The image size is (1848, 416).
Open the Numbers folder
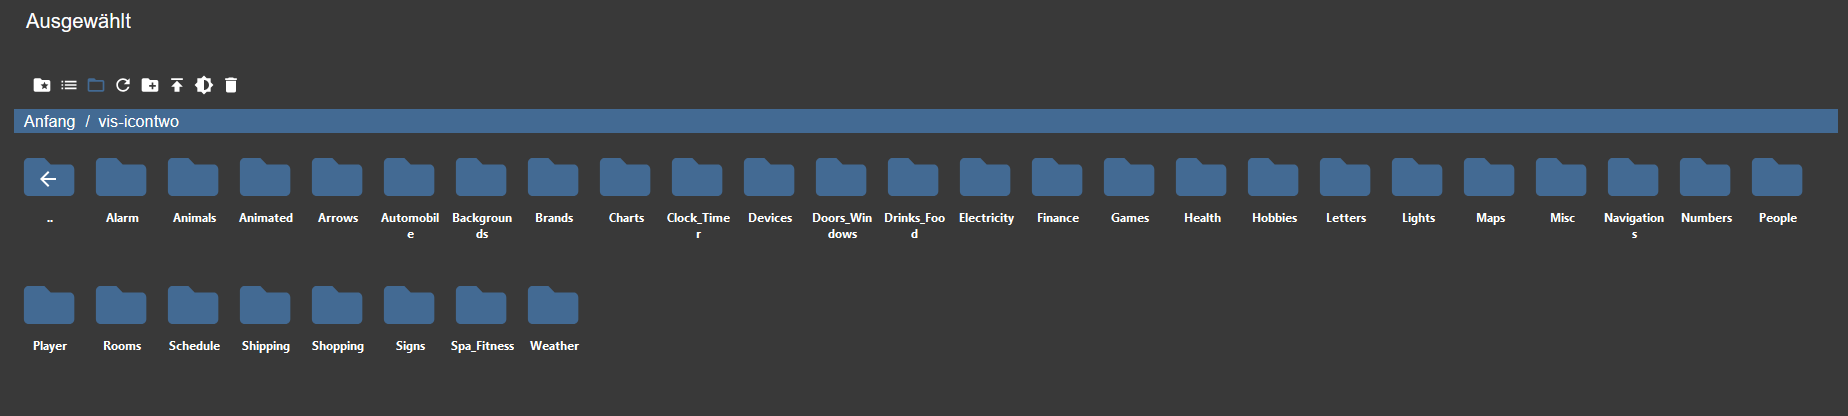[1705, 177]
